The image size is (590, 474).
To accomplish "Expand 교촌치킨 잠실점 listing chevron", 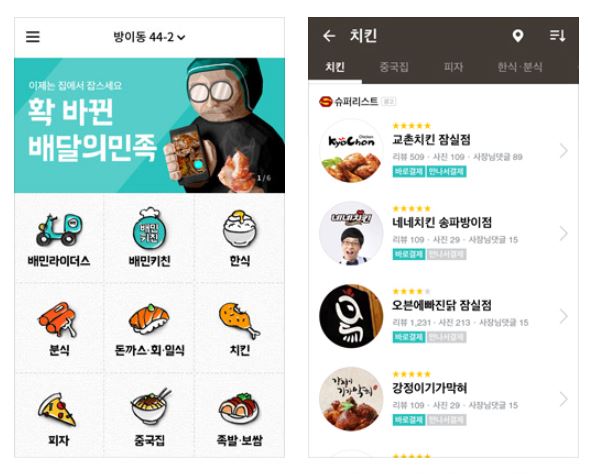I will (563, 150).
